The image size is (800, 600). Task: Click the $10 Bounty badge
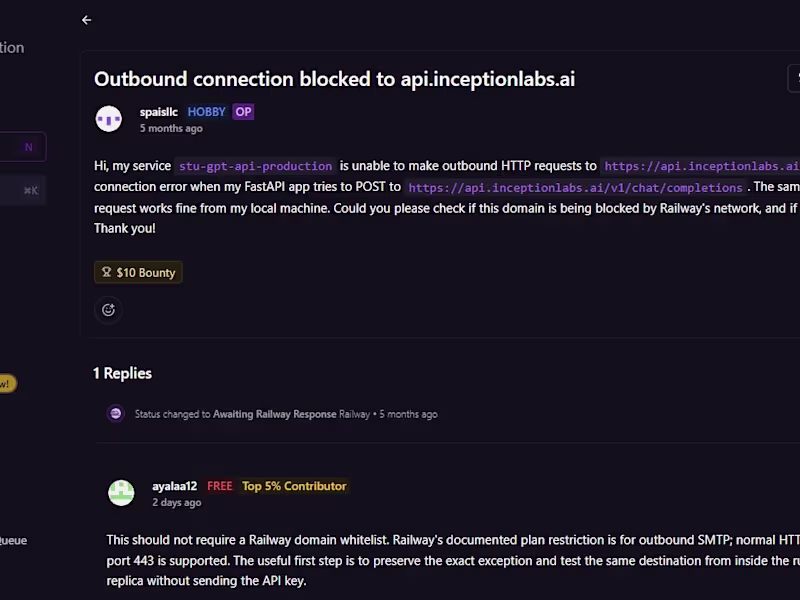pyautogui.click(x=138, y=272)
